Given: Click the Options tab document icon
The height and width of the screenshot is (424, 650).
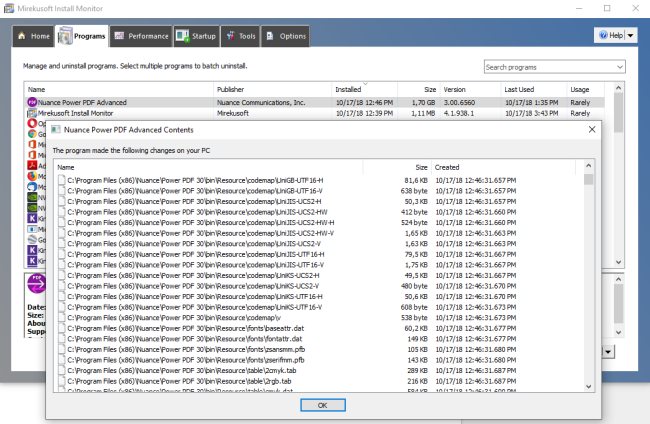Looking at the screenshot, I should pos(270,36).
